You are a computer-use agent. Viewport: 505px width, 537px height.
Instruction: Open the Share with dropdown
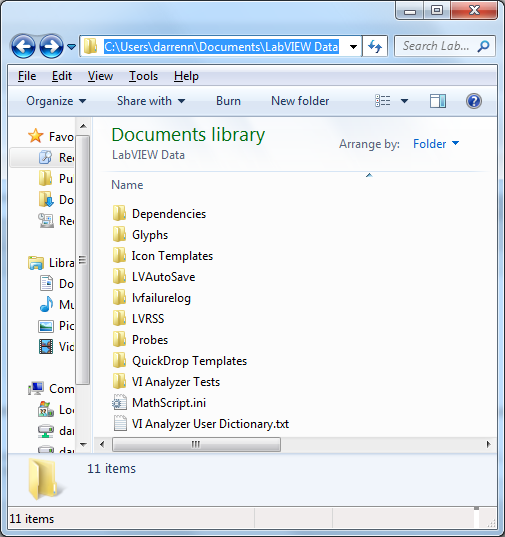click(x=151, y=101)
